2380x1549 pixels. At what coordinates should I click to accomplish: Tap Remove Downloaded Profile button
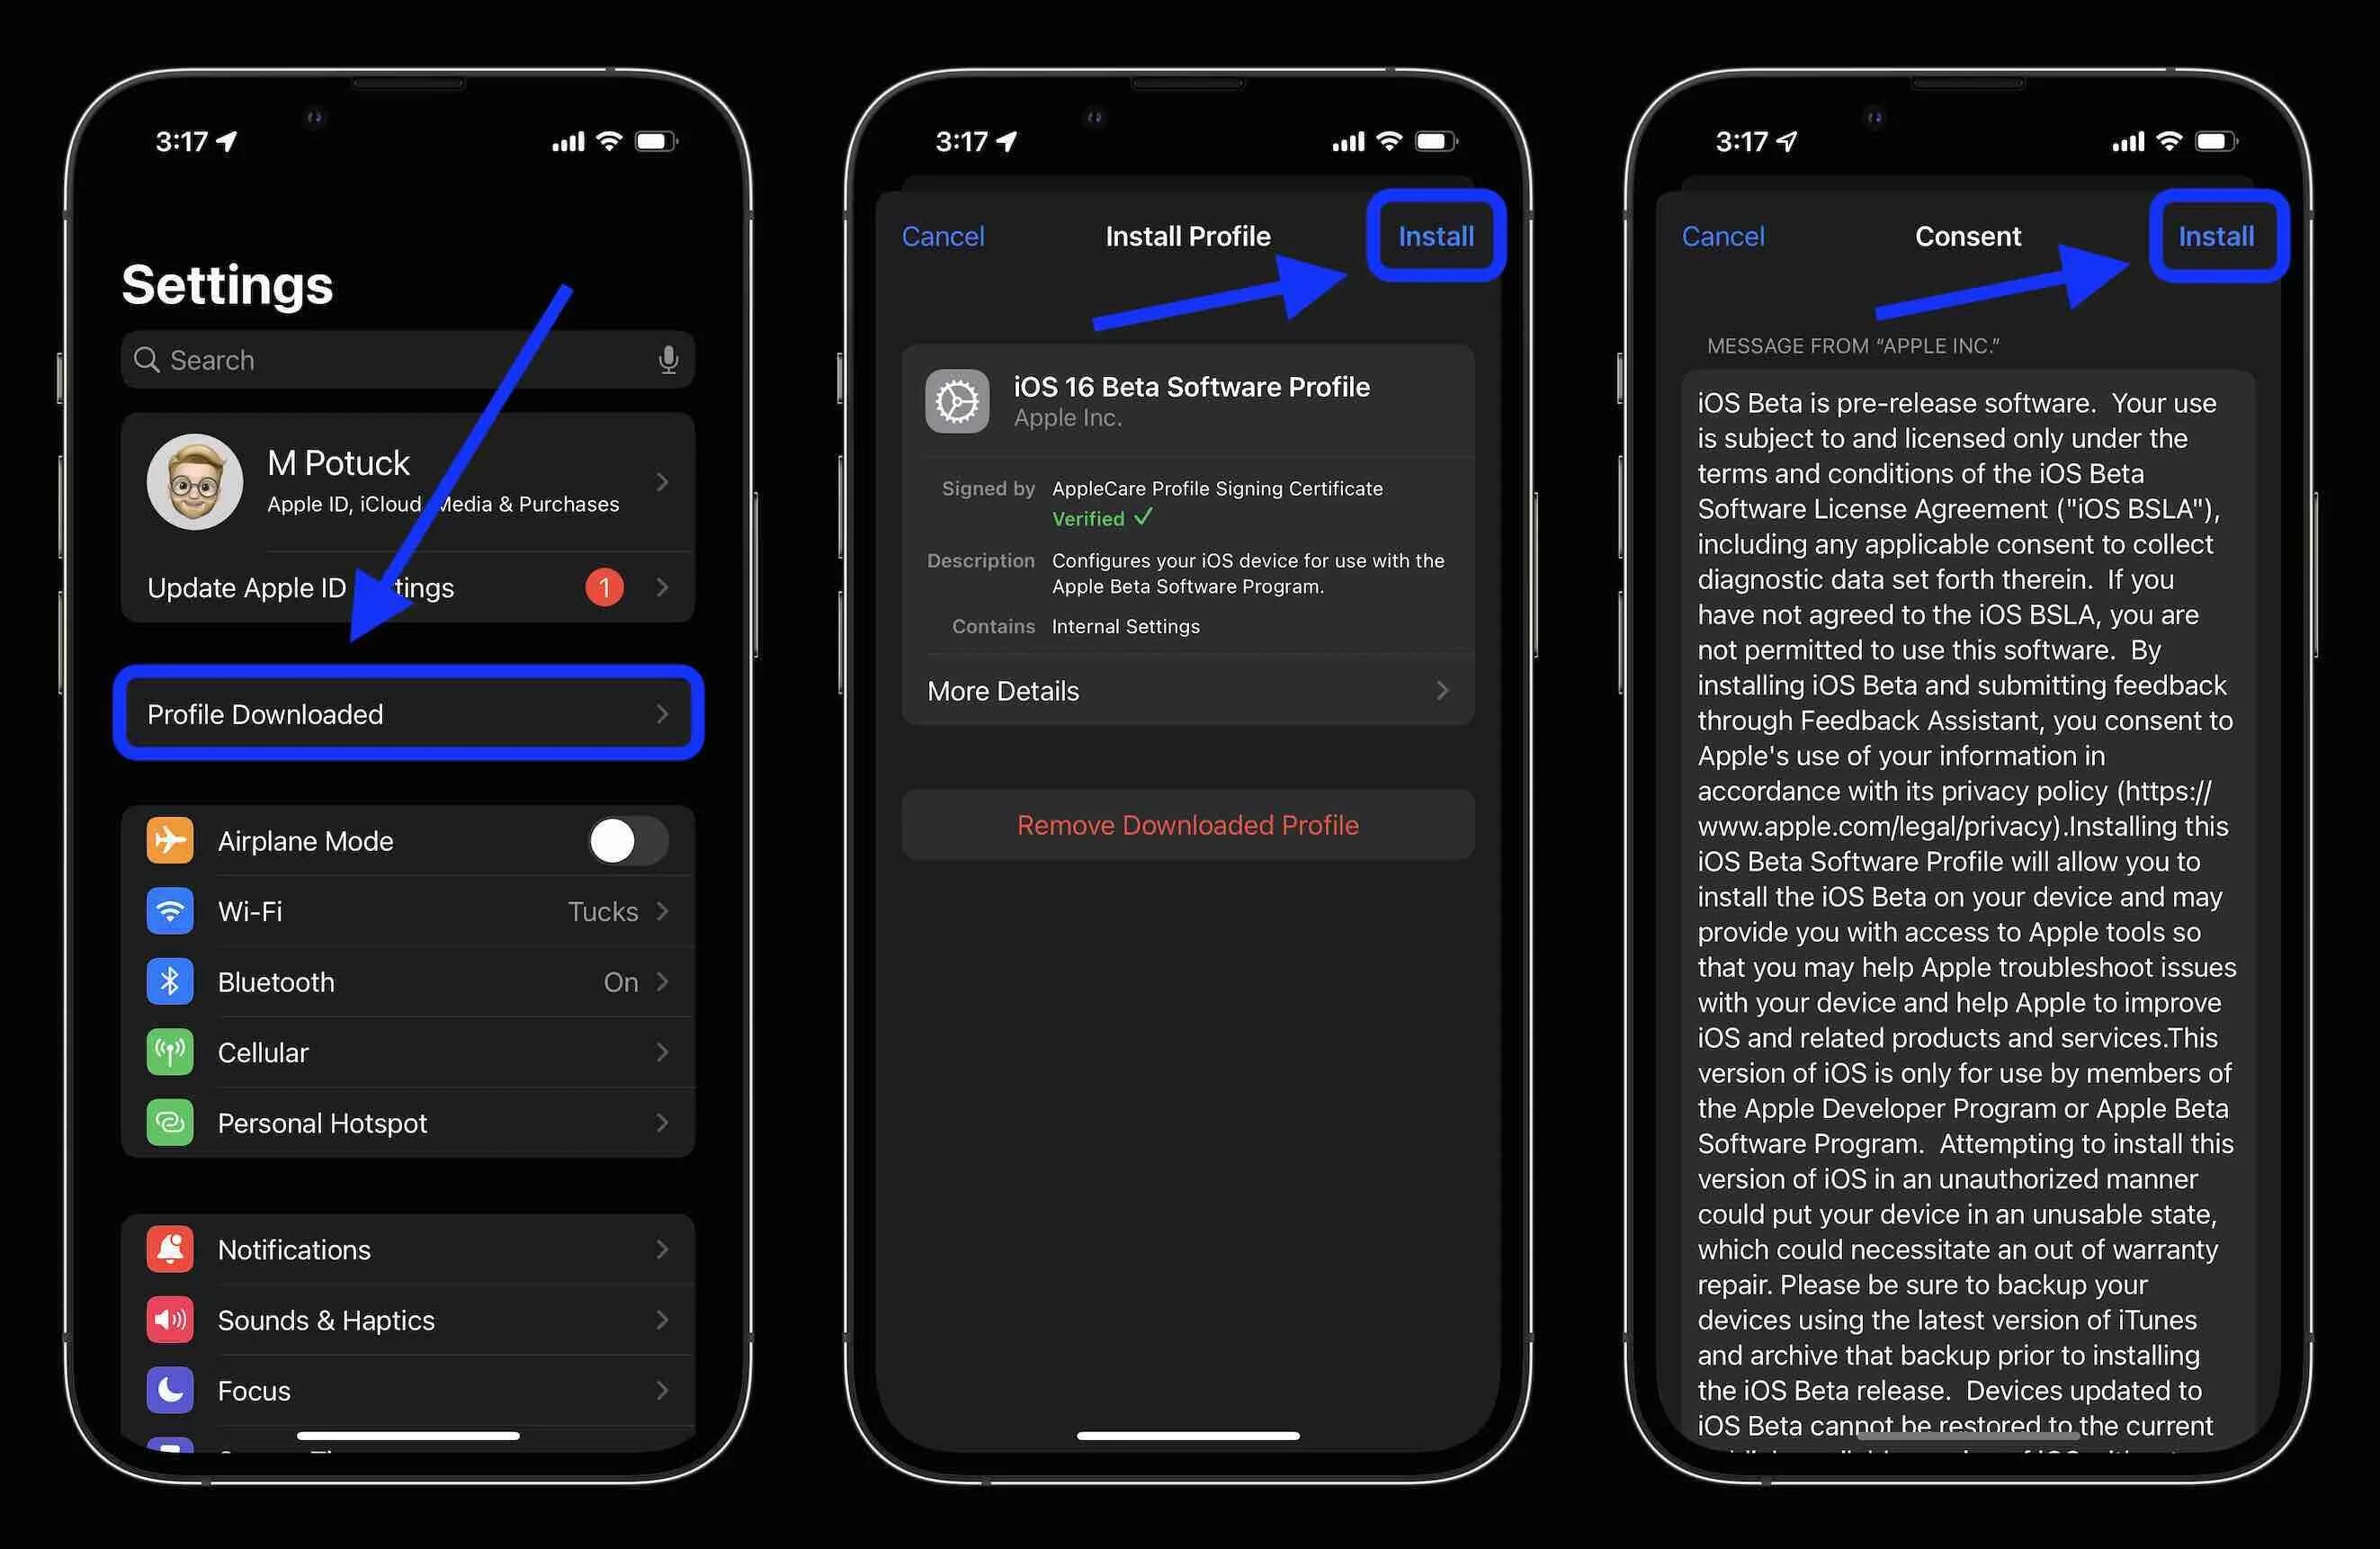(1188, 824)
